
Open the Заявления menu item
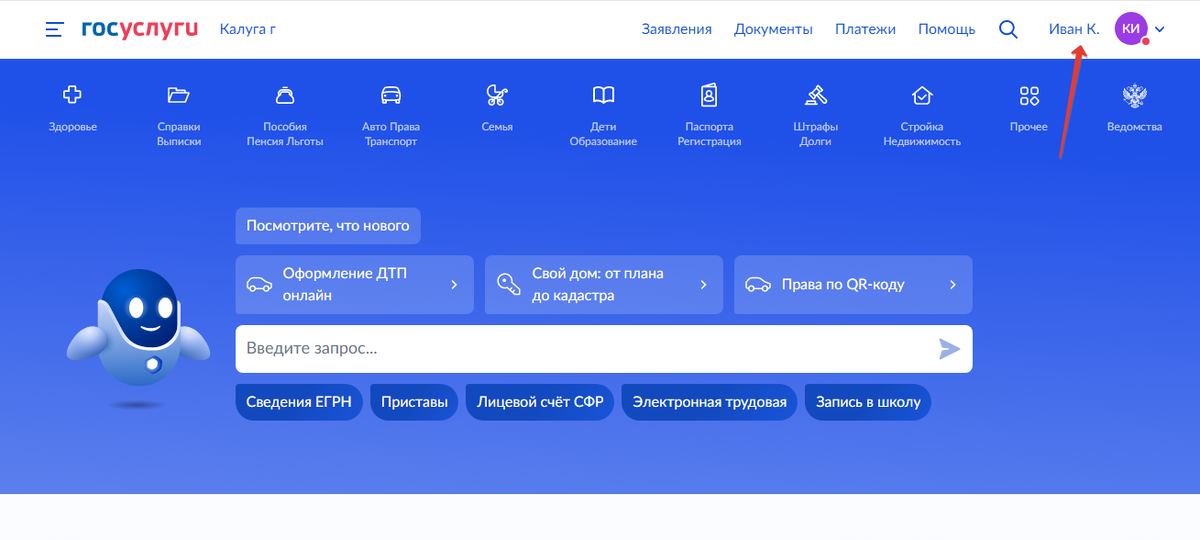click(677, 29)
